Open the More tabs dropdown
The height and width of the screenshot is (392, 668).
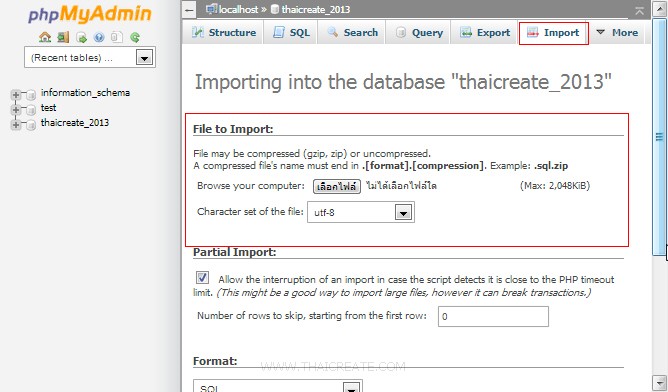click(x=617, y=32)
